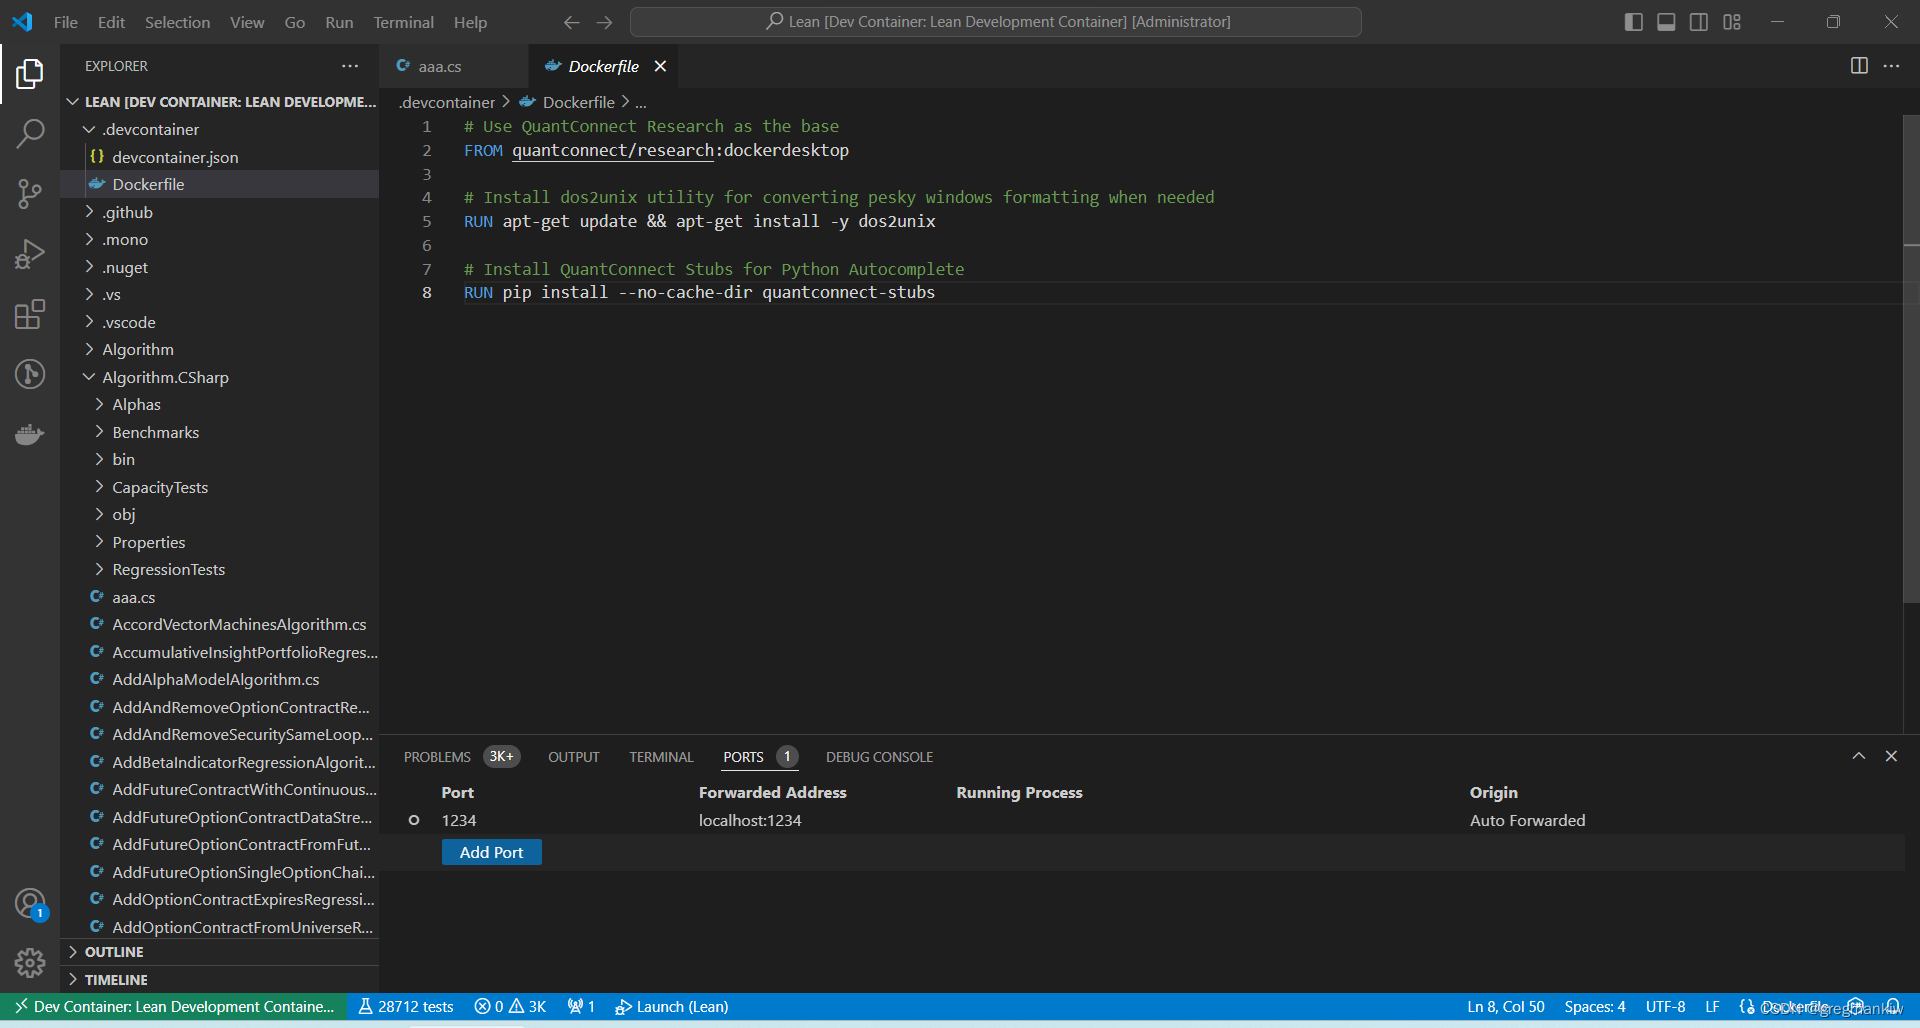Click the forwarded ports status item
Viewport: 1920px width, 1028px height.
click(581, 1007)
